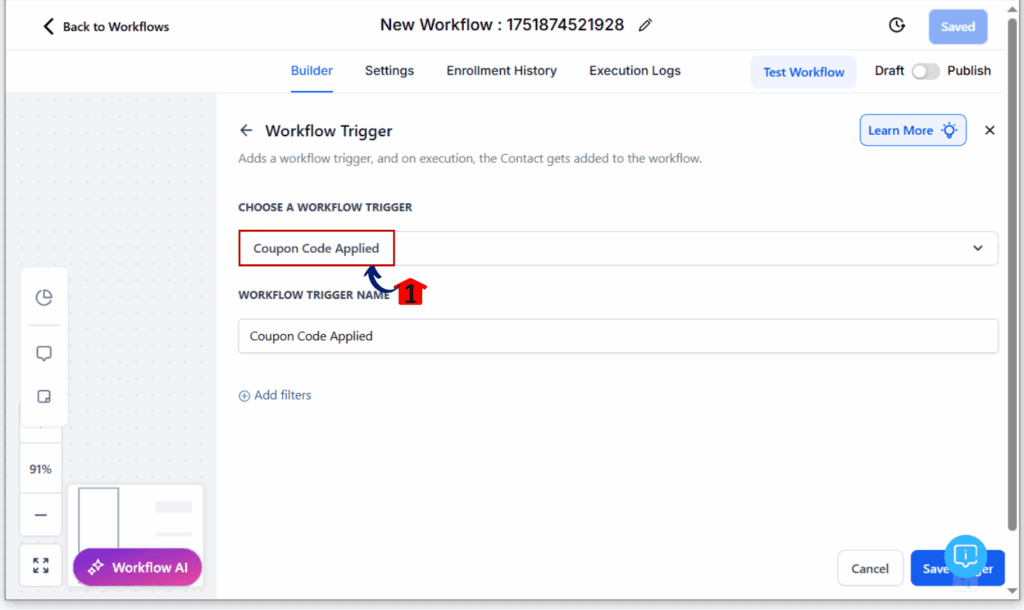The image size is (1024, 610).
Task: Open the Settings tab
Action: point(389,71)
